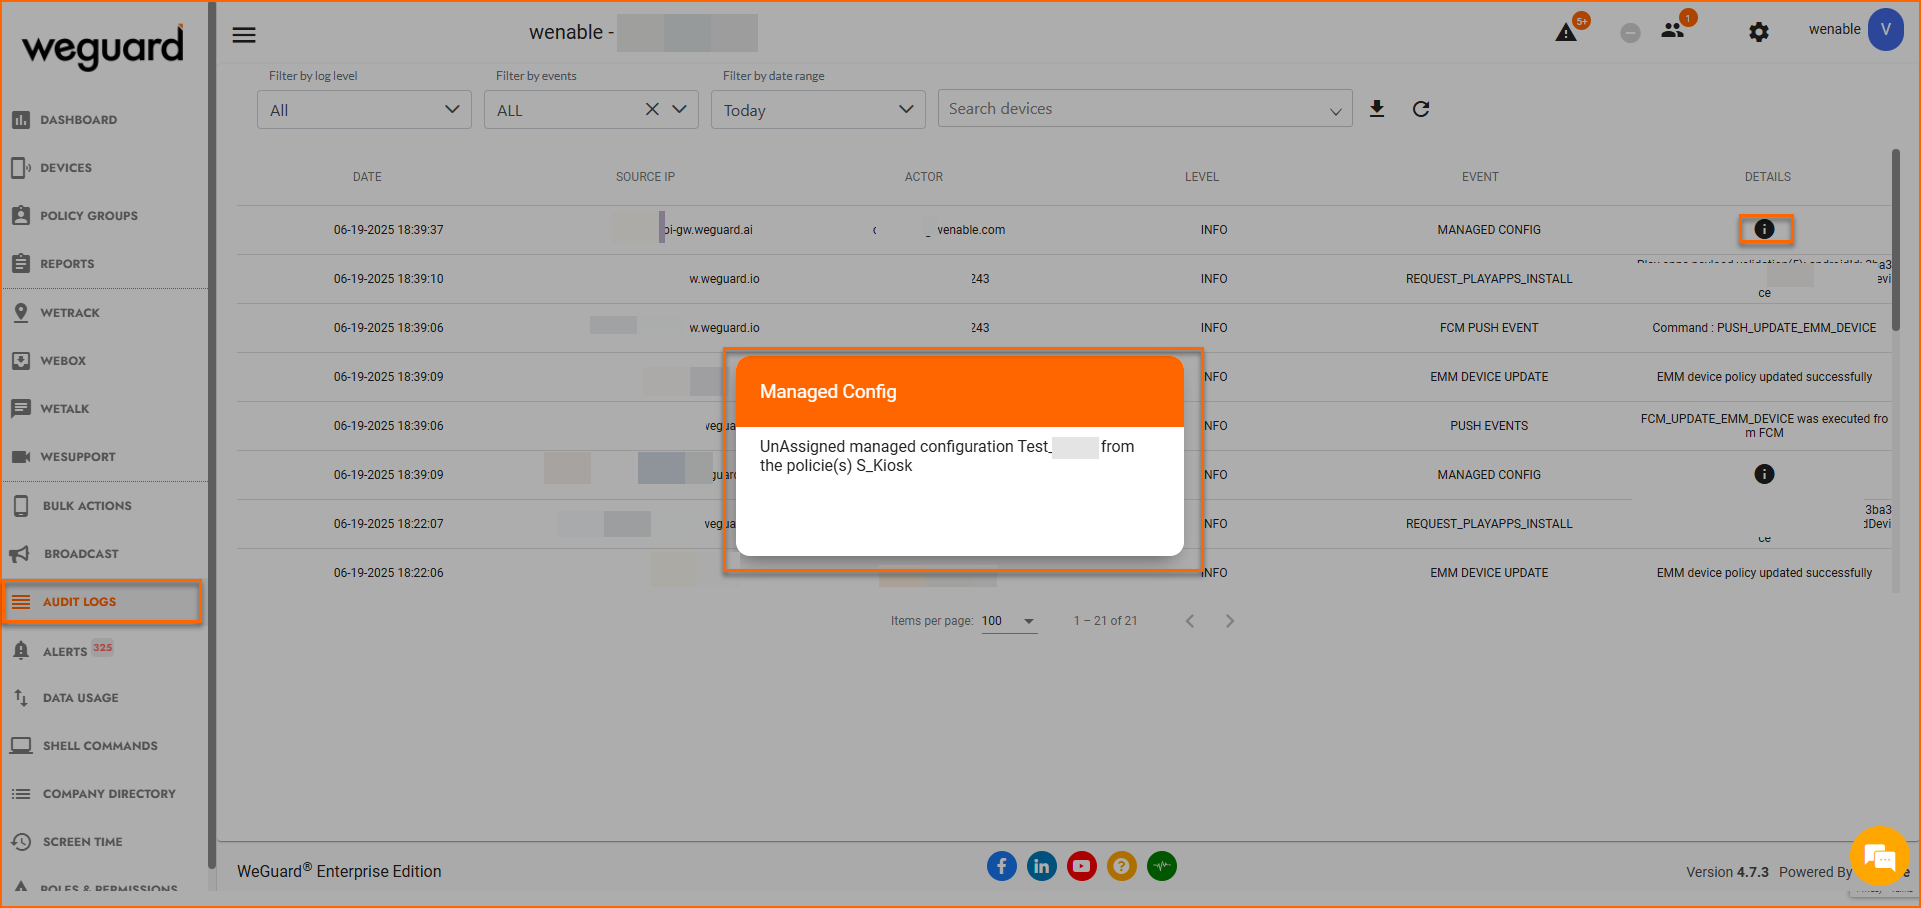1921x908 pixels.
Task: Click the sidebar vertical scrollbar
Action: tap(211, 435)
